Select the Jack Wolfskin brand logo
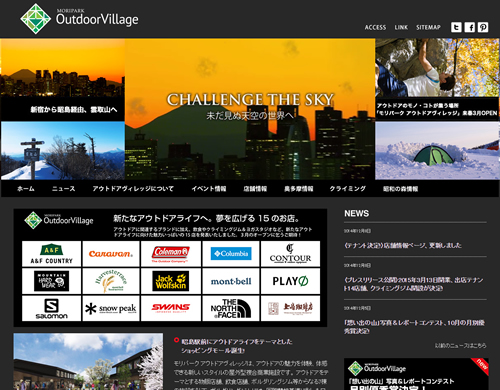 click(x=171, y=281)
